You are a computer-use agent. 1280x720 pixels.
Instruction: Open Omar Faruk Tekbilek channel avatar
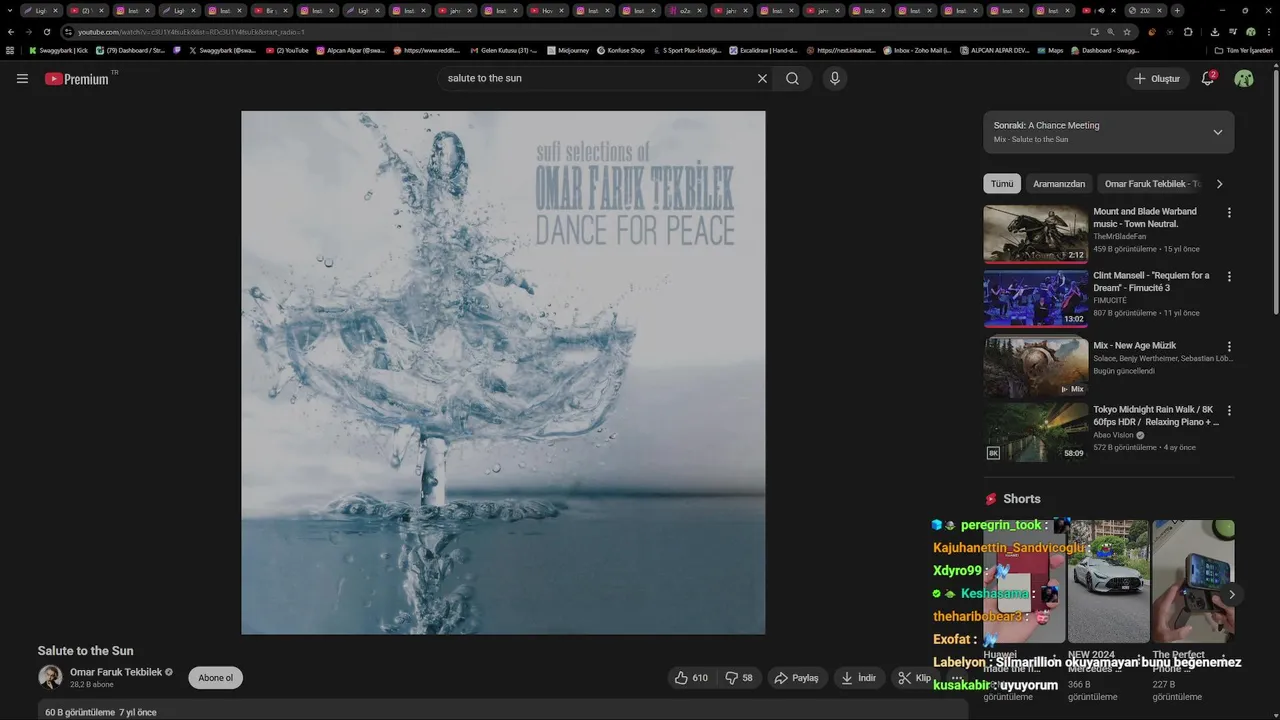coord(50,677)
